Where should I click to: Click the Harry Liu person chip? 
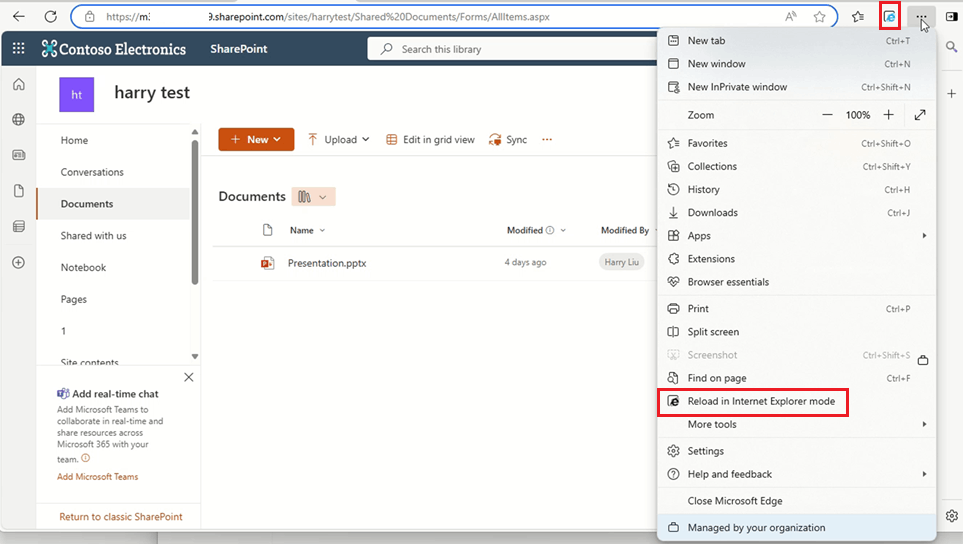pos(622,262)
